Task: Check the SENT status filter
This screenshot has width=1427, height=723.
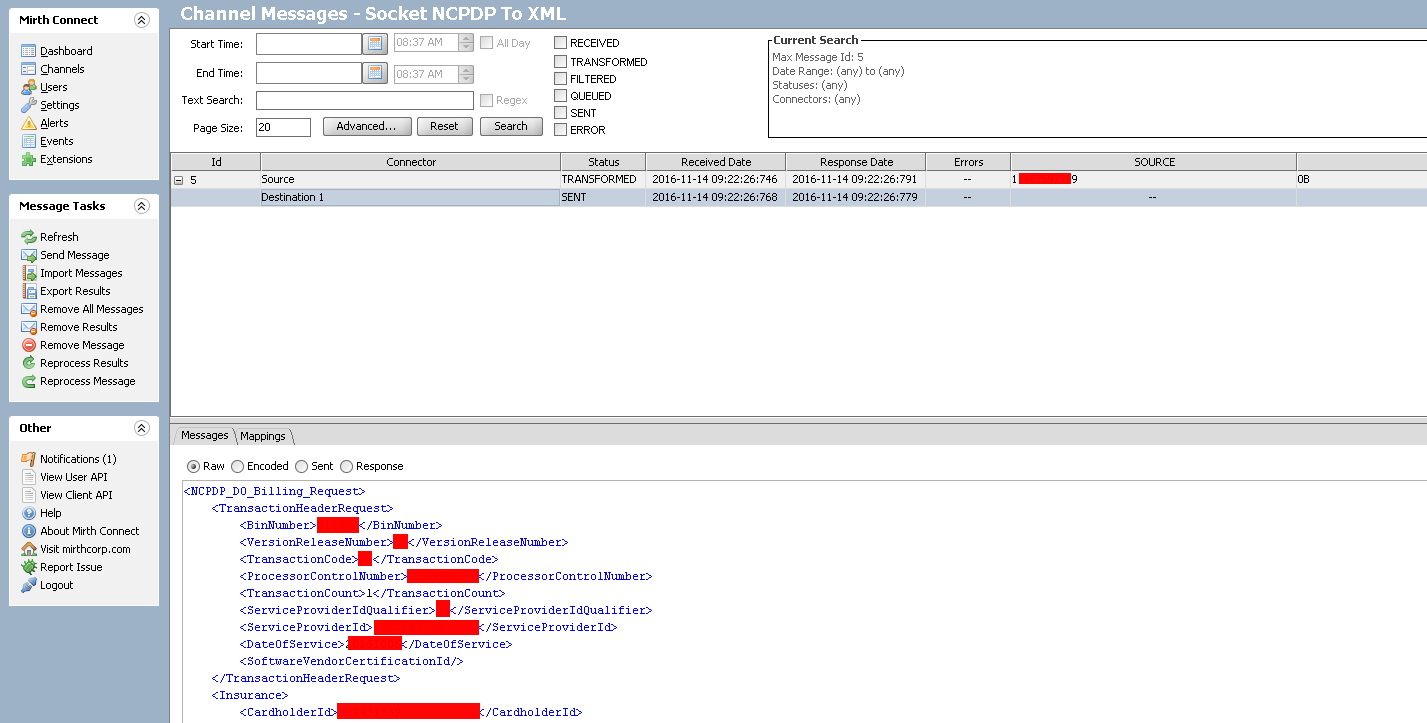Action: (561, 112)
